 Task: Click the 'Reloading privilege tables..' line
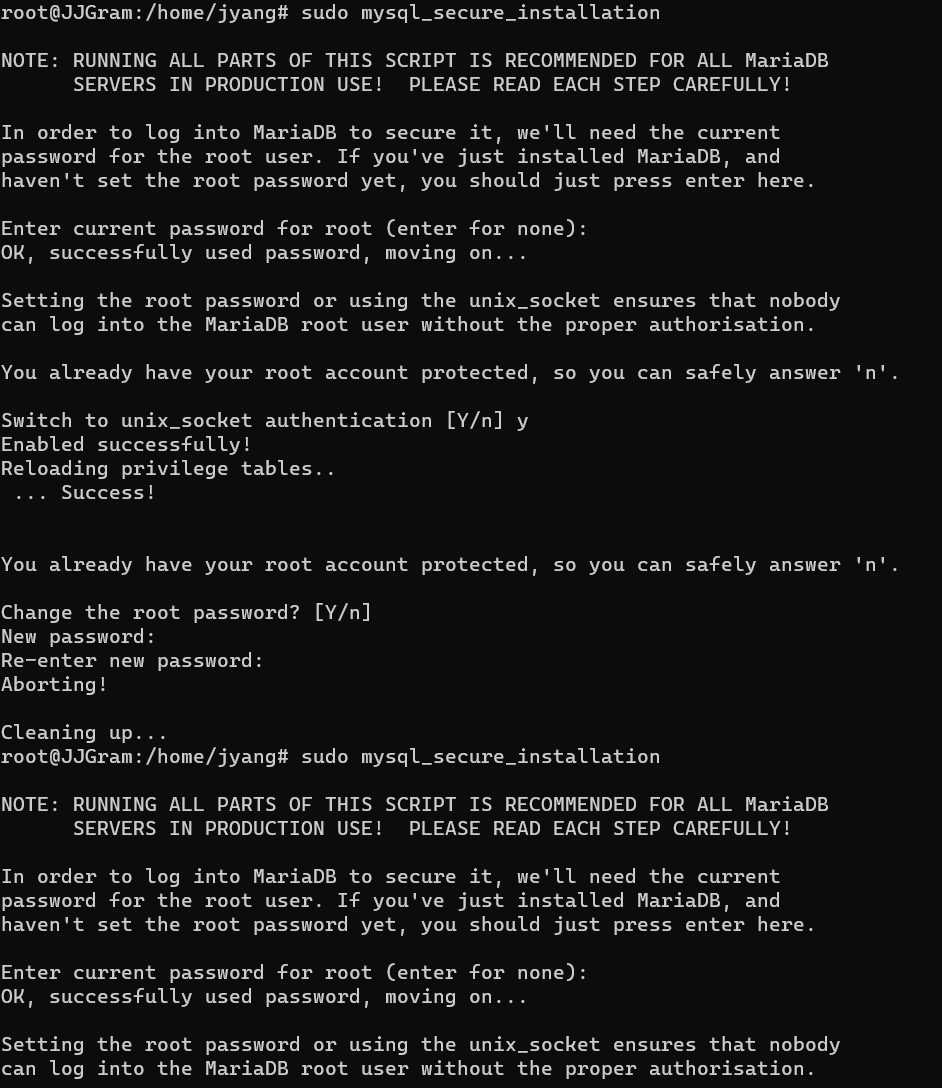pyautogui.click(x=168, y=469)
